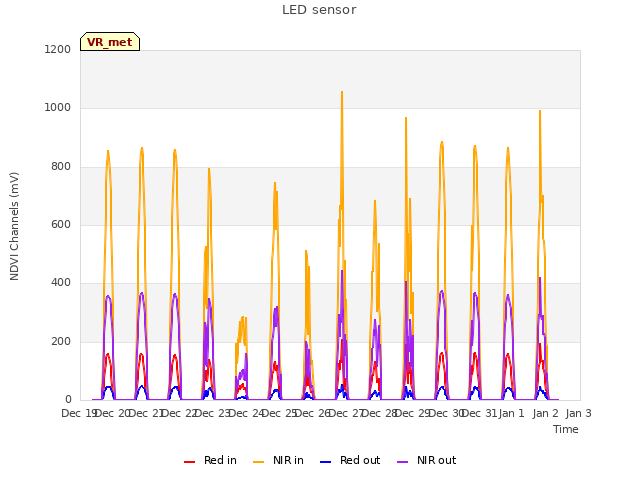Click the Jan 2 x-axis label
The height and width of the screenshot is (480, 640).
coord(545,413)
